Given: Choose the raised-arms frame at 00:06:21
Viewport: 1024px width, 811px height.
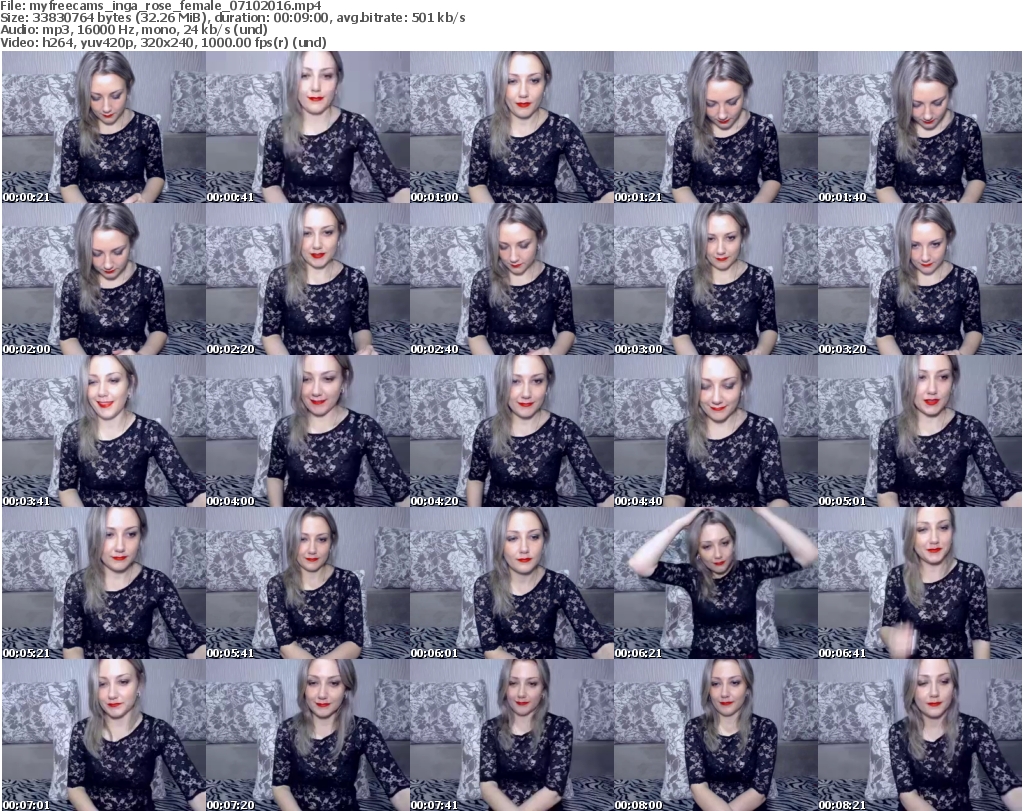Looking at the screenshot, I should [715, 583].
